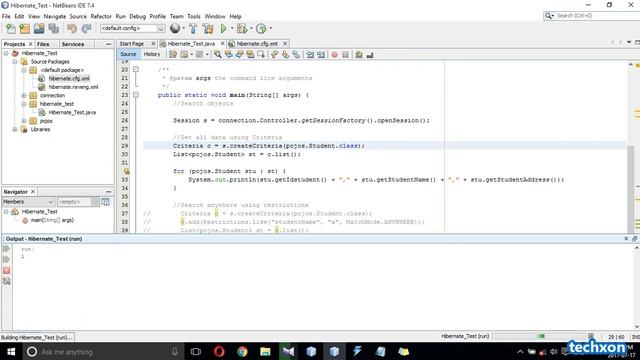The width and height of the screenshot is (640, 360).
Task: Switch to the hibernate.cfg.xml editor tab
Action: coord(257,44)
